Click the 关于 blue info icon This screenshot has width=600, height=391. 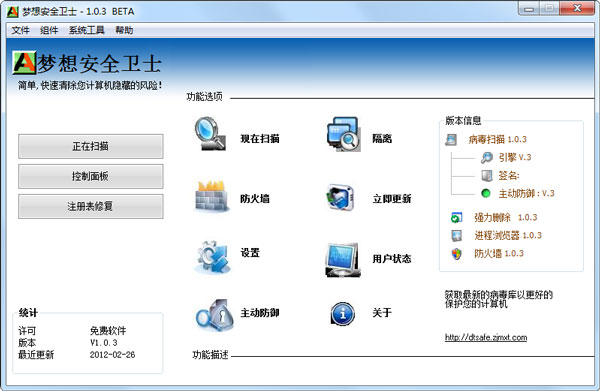(x=342, y=314)
